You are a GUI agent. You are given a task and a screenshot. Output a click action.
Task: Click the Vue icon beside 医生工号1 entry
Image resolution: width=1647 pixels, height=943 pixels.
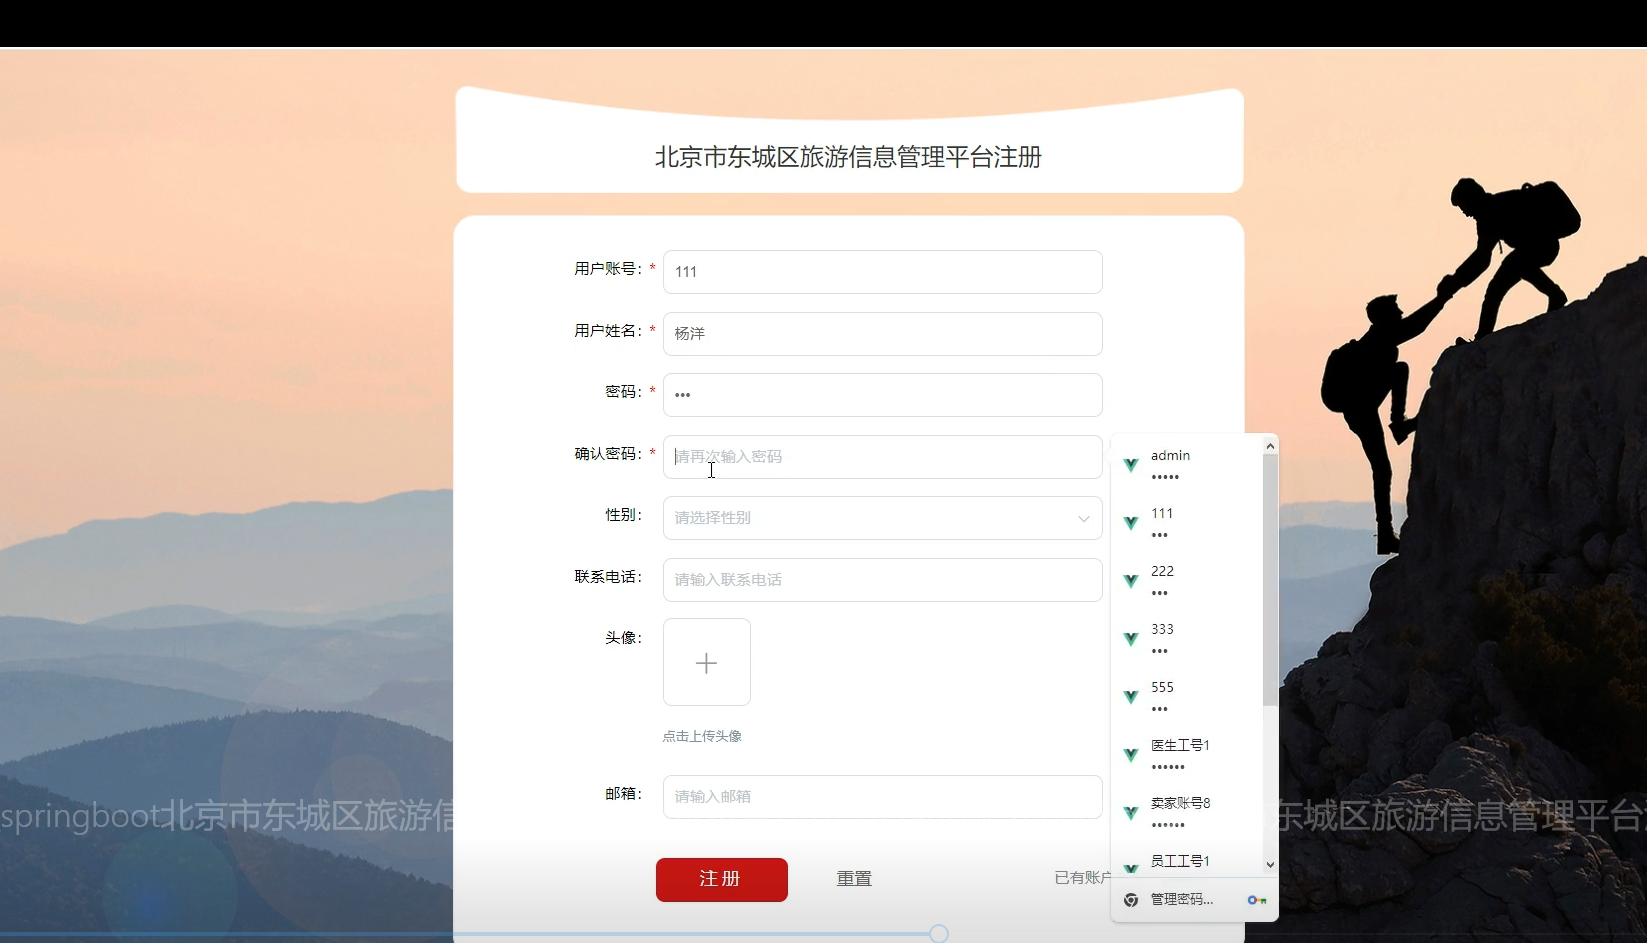[1130, 755]
